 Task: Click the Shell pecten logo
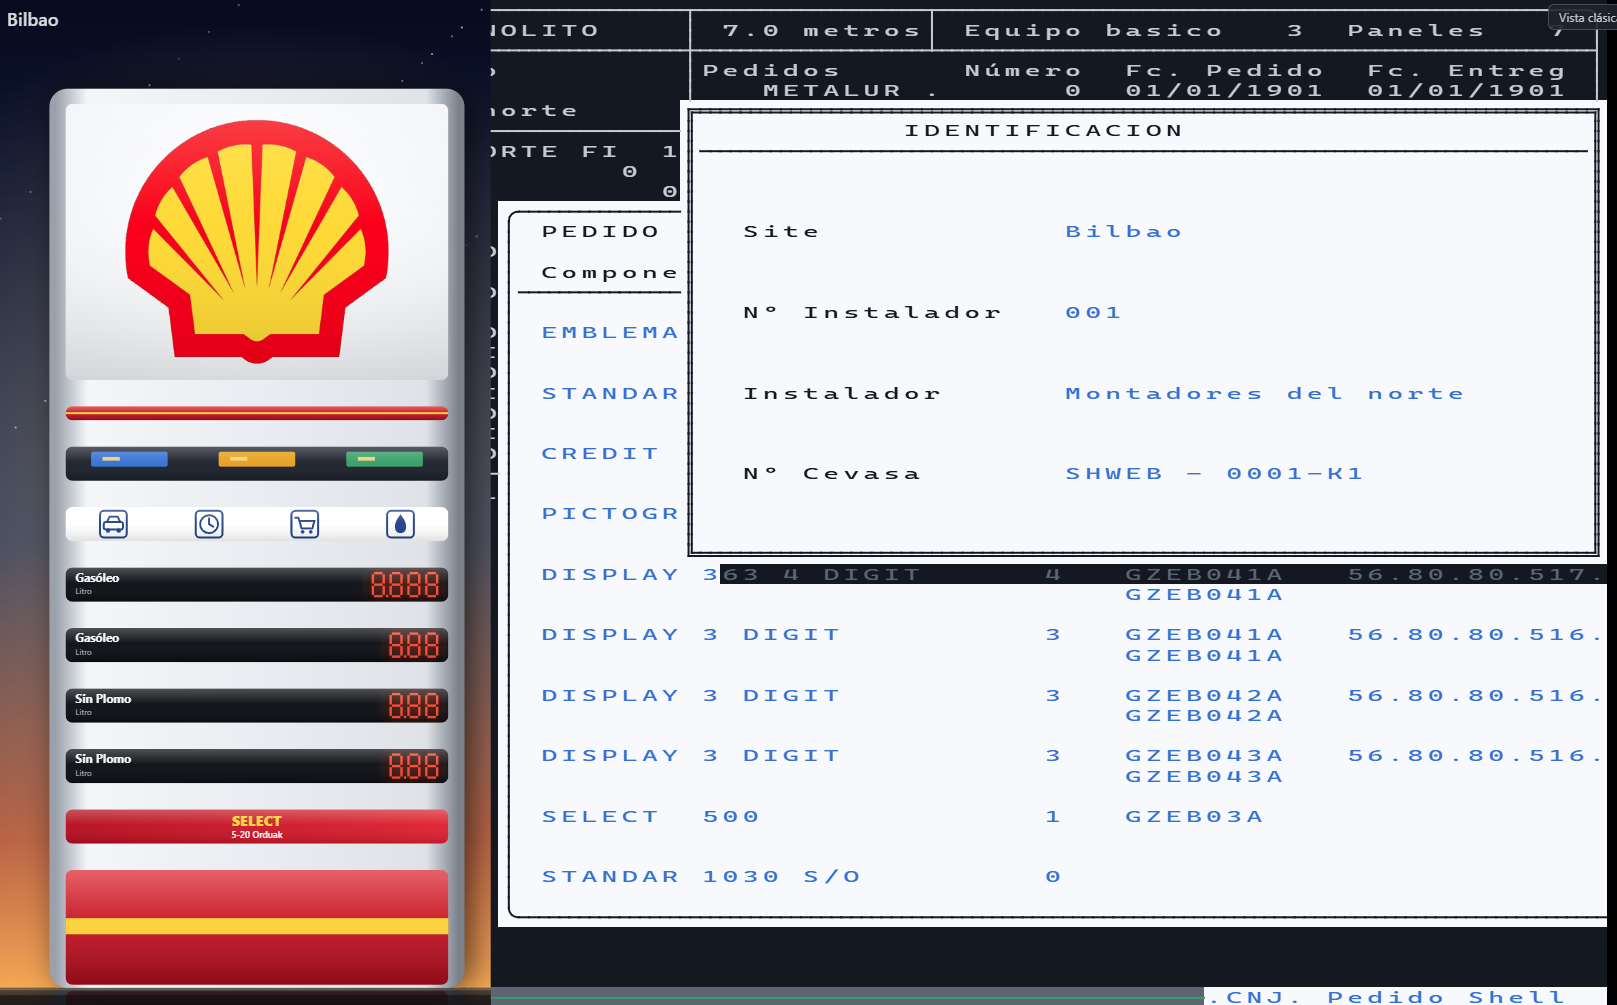257,241
